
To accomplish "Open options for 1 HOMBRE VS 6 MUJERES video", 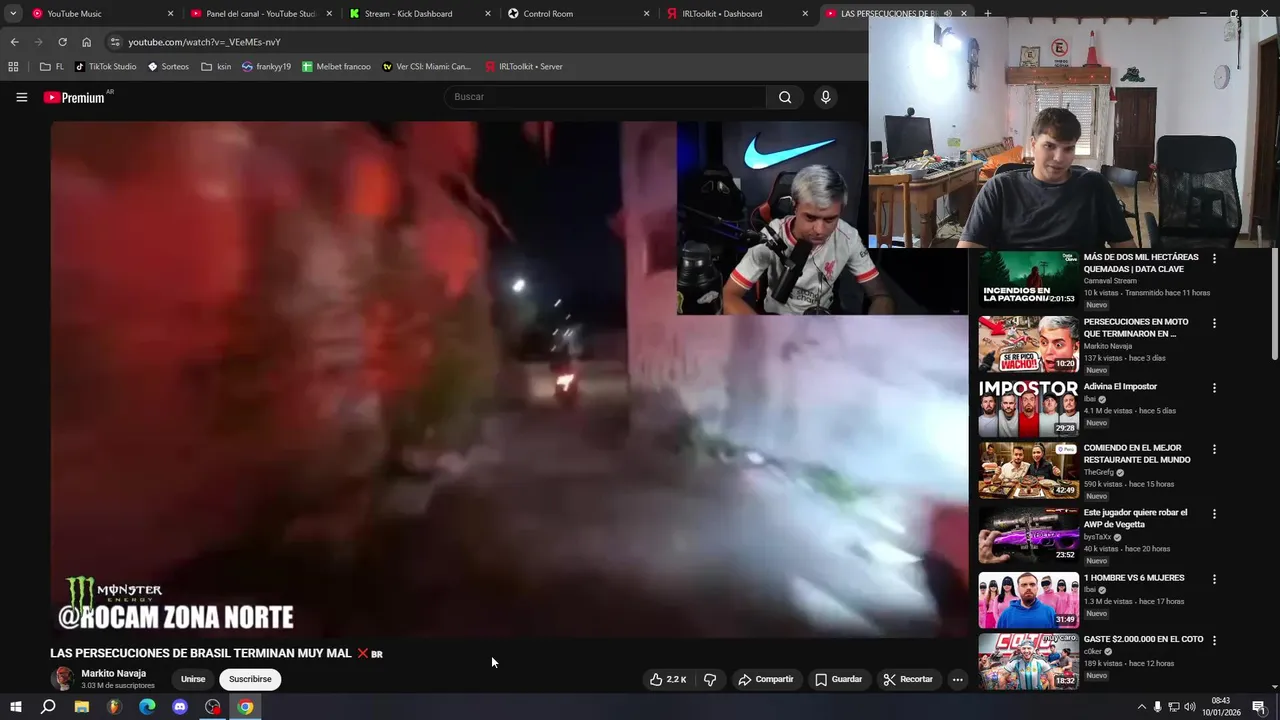I will click(1214, 579).
